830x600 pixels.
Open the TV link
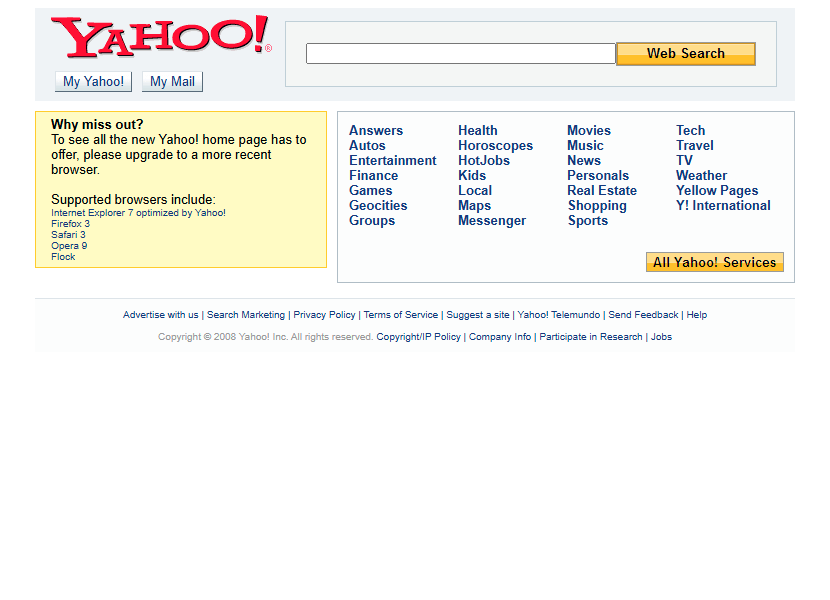[684, 160]
